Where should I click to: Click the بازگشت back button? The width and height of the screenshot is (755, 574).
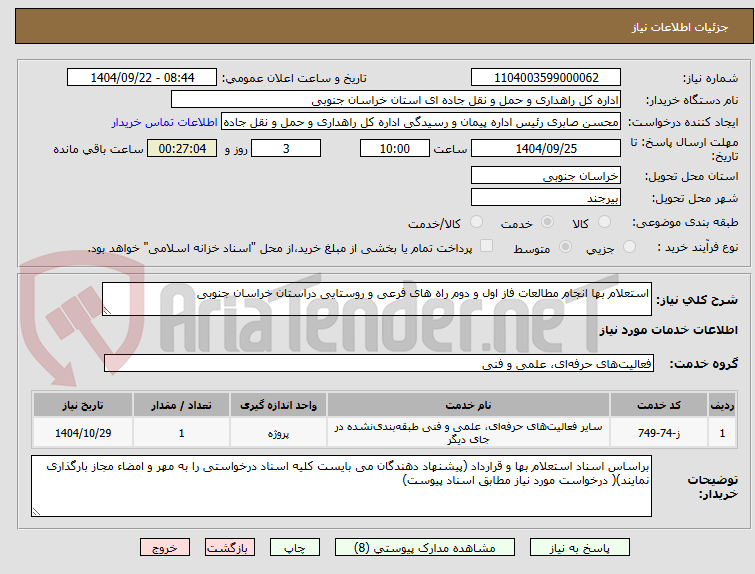(x=230, y=548)
